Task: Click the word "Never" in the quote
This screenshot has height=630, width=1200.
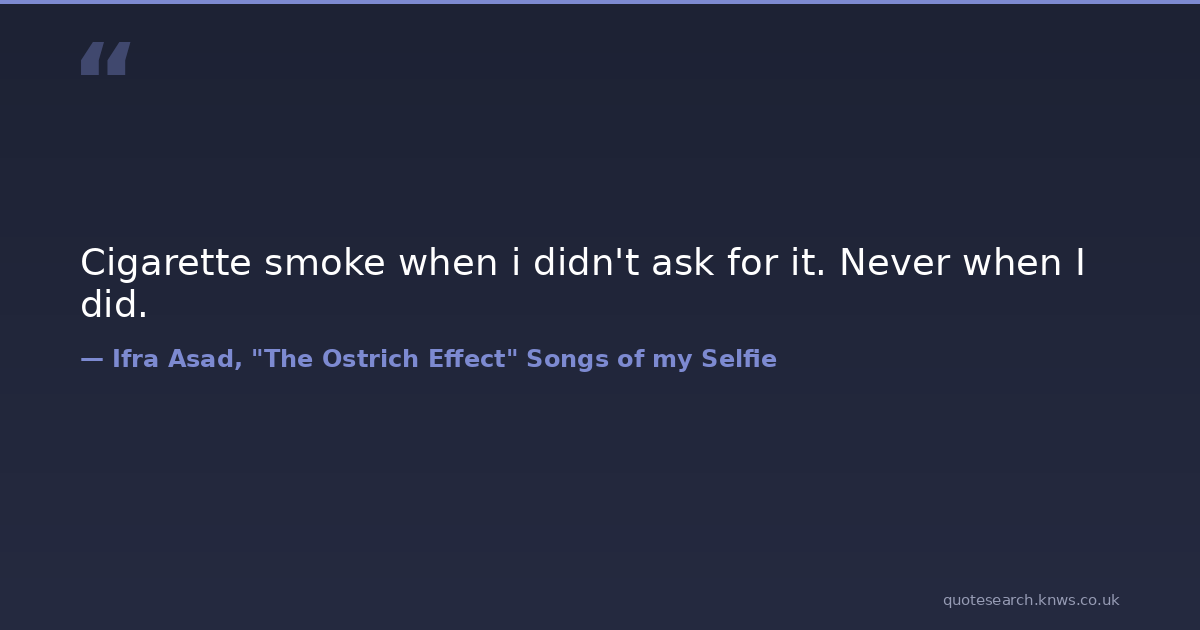Action: [894, 263]
